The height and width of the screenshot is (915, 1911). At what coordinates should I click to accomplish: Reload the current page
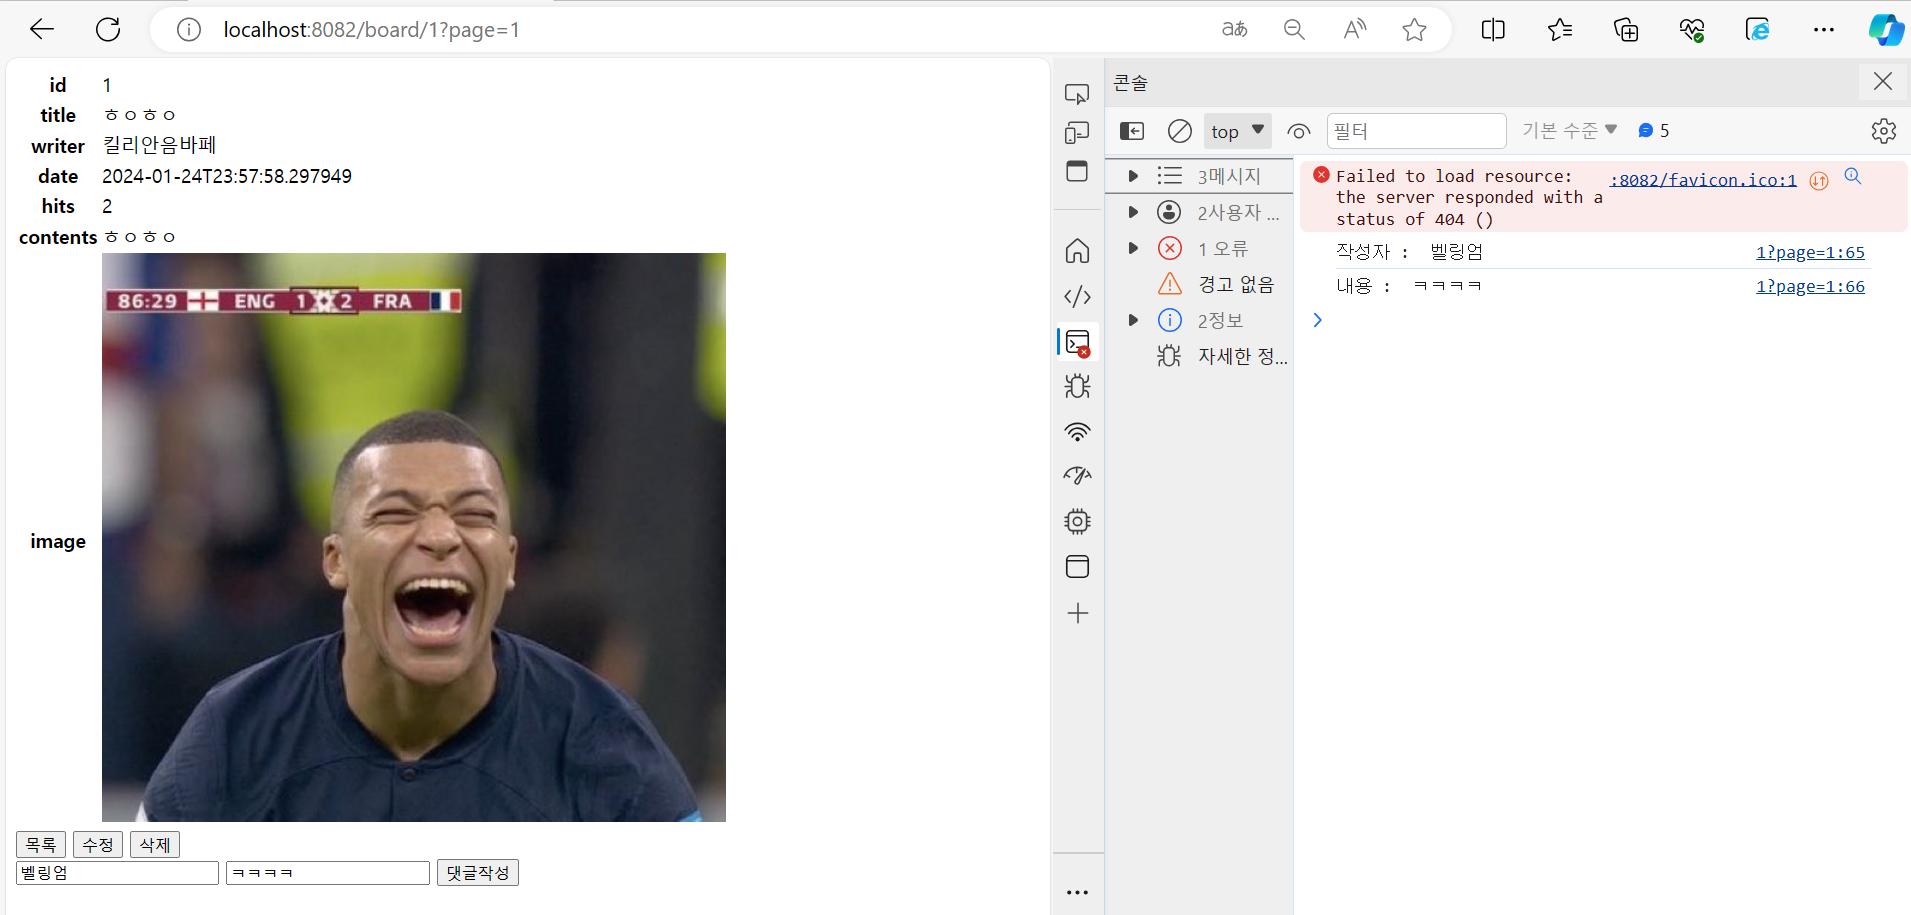click(108, 30)
